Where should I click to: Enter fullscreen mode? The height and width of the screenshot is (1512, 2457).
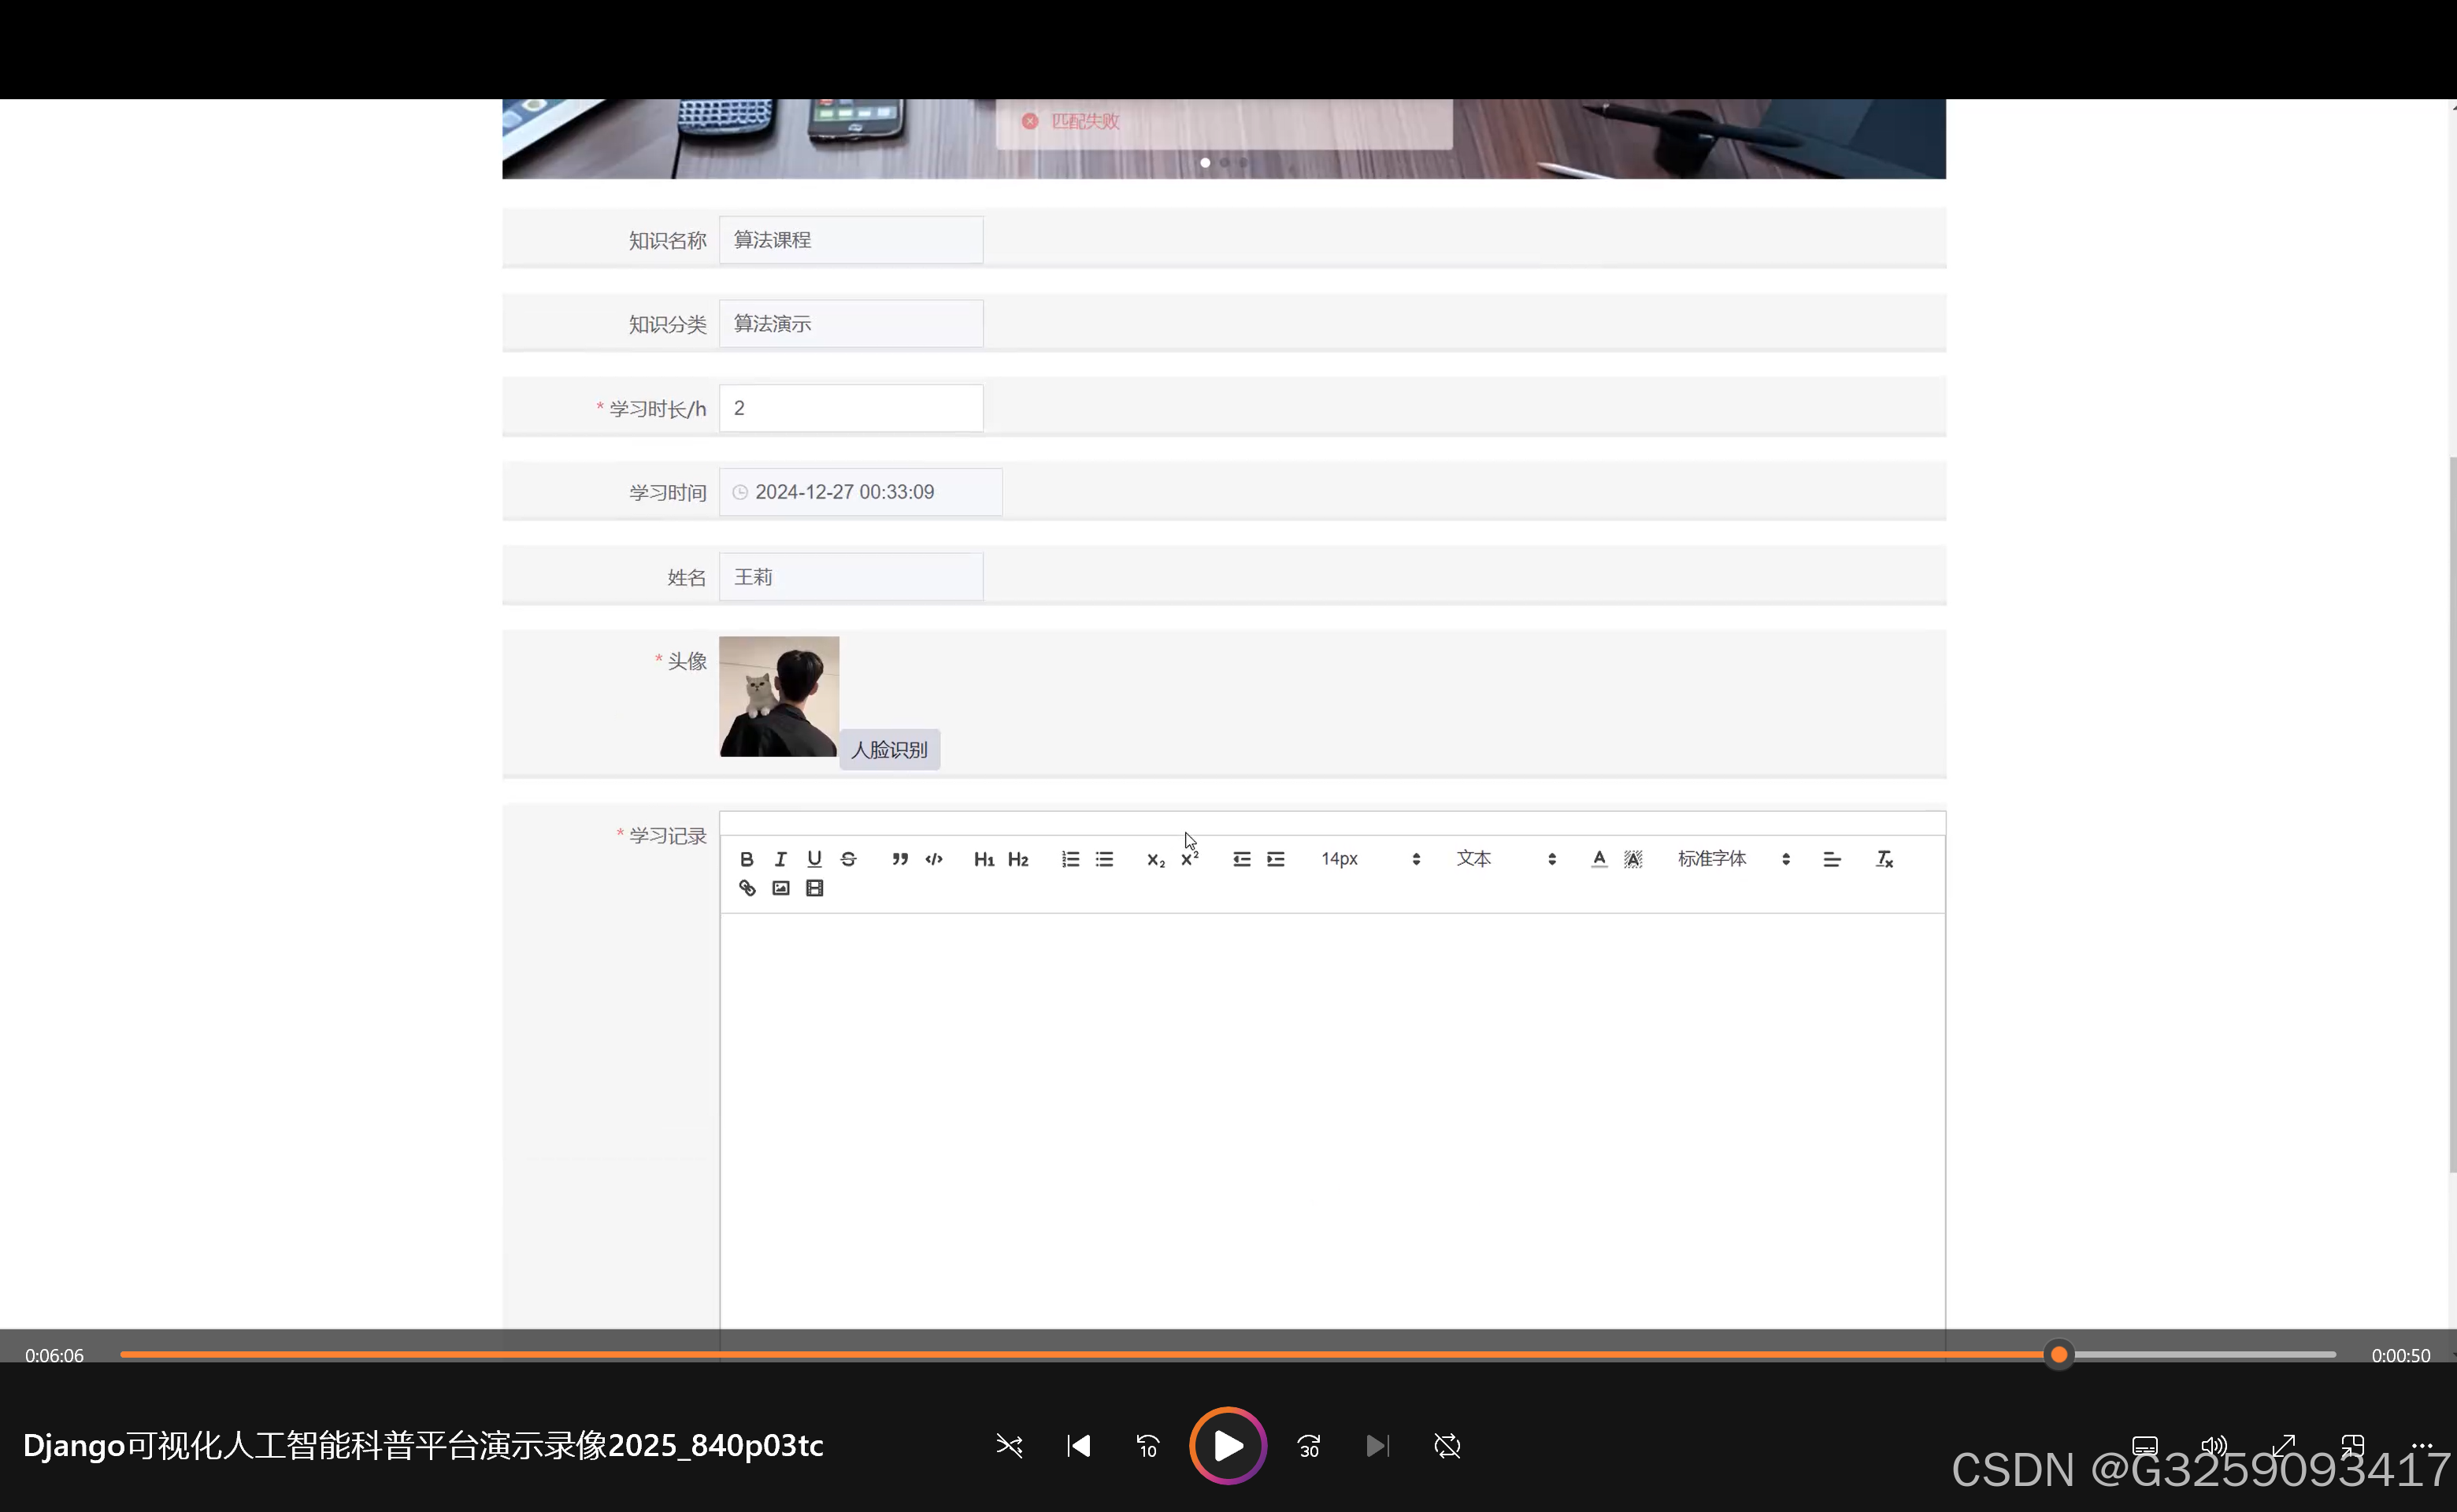point(2283,1446)
